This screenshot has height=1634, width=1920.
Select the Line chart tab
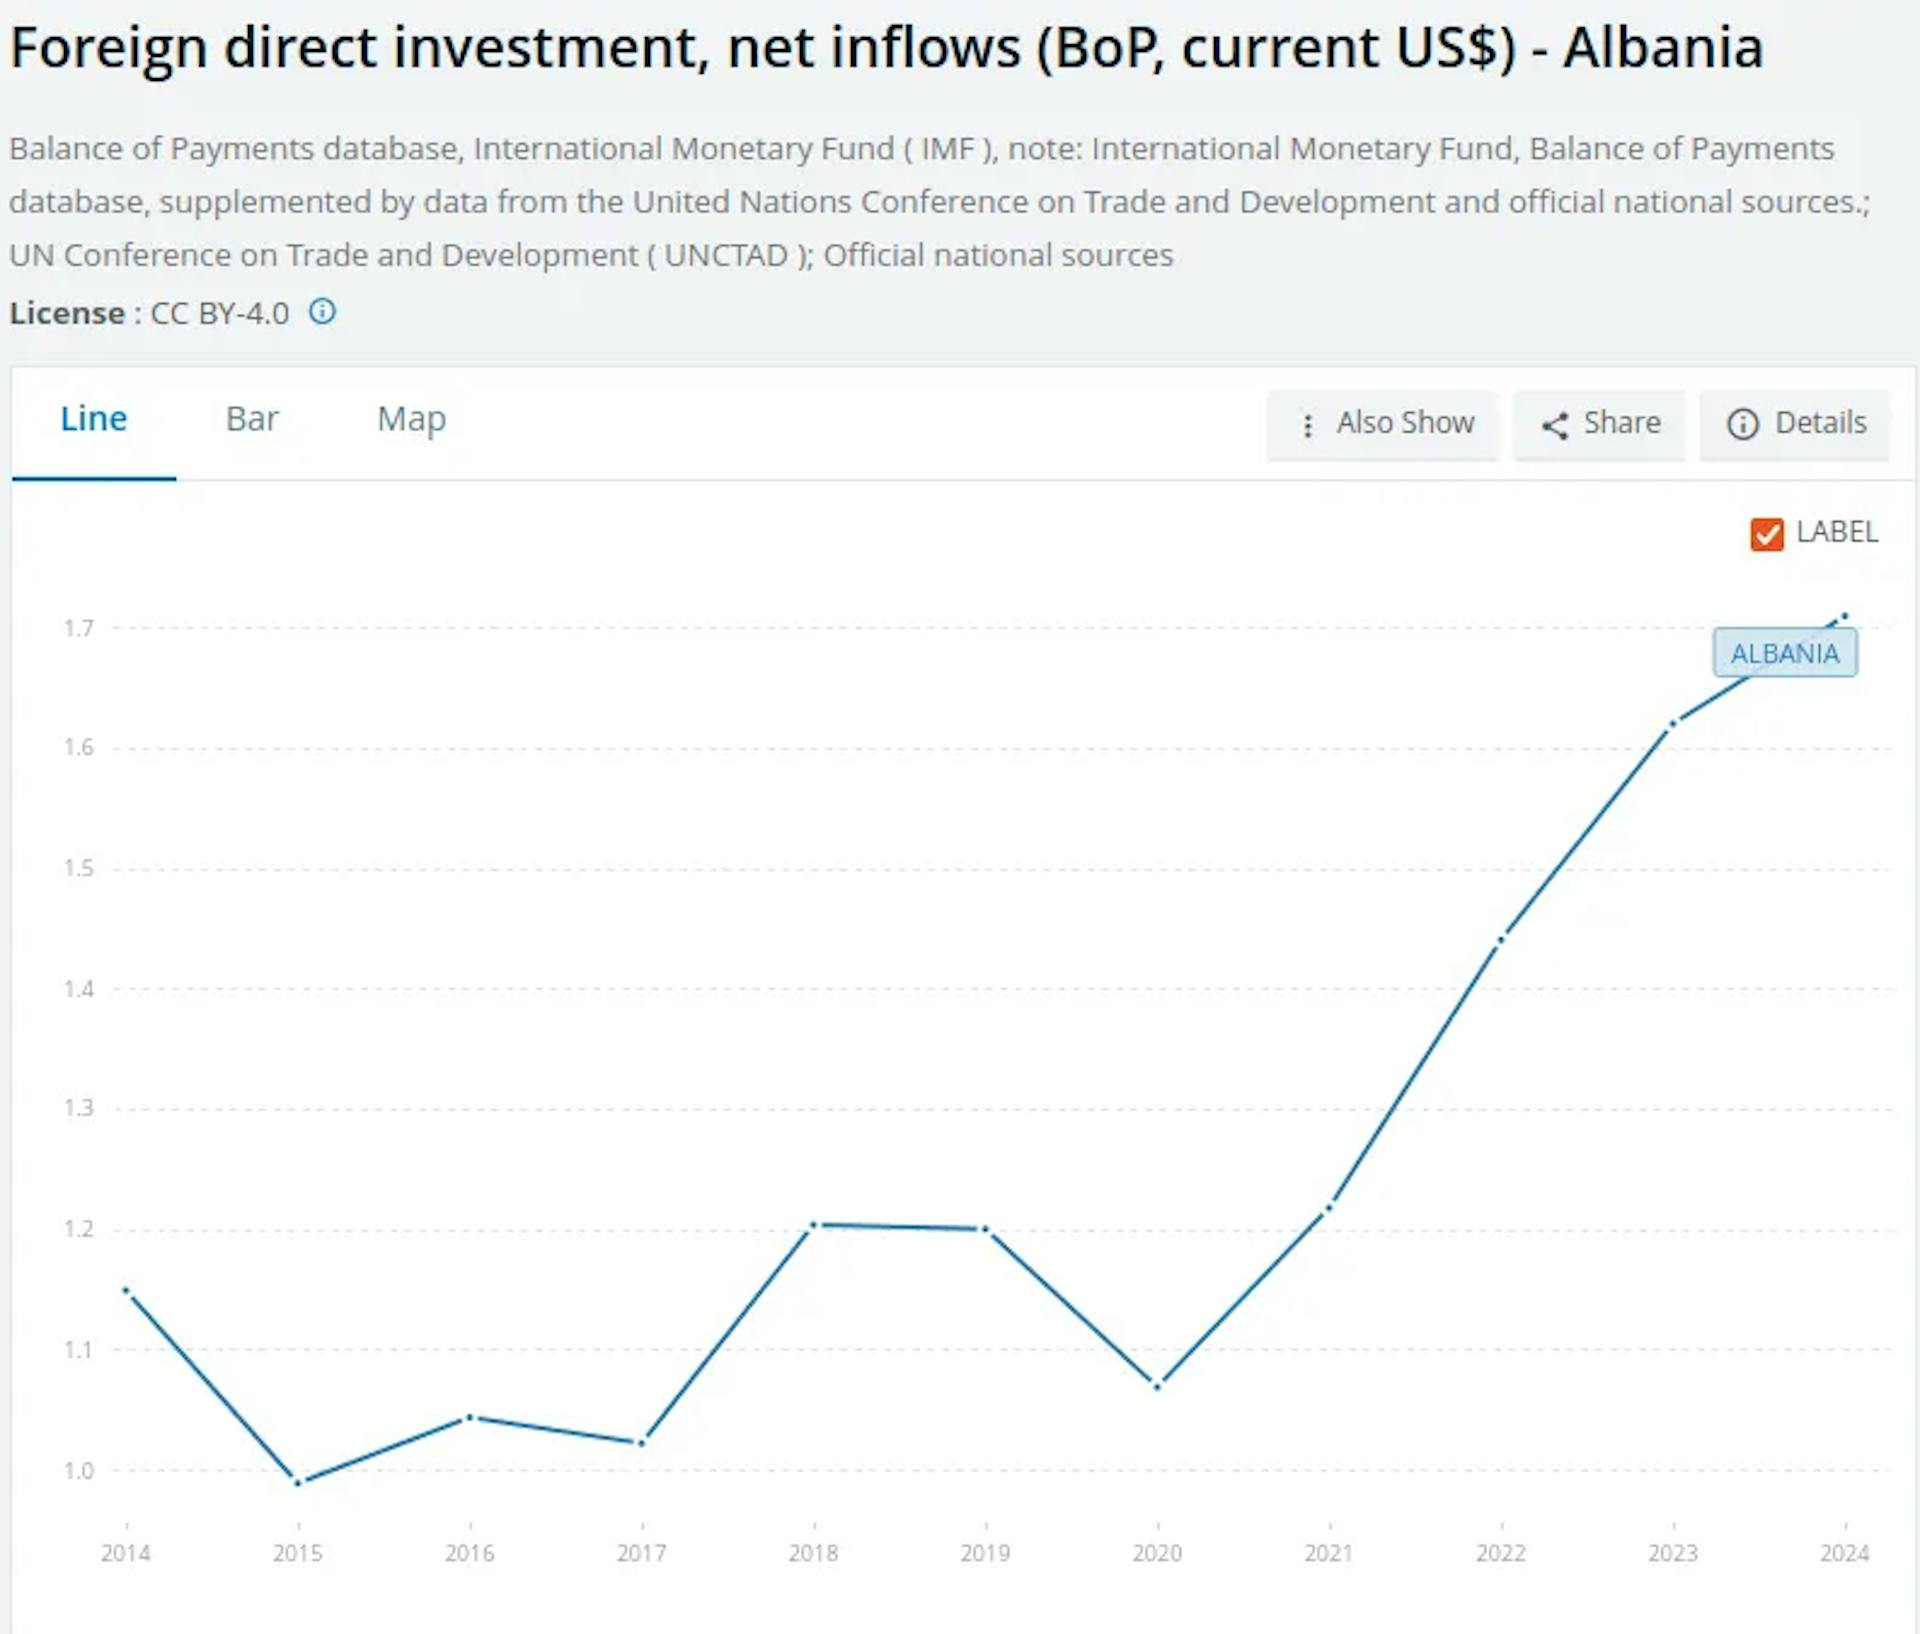click(95, 419)
